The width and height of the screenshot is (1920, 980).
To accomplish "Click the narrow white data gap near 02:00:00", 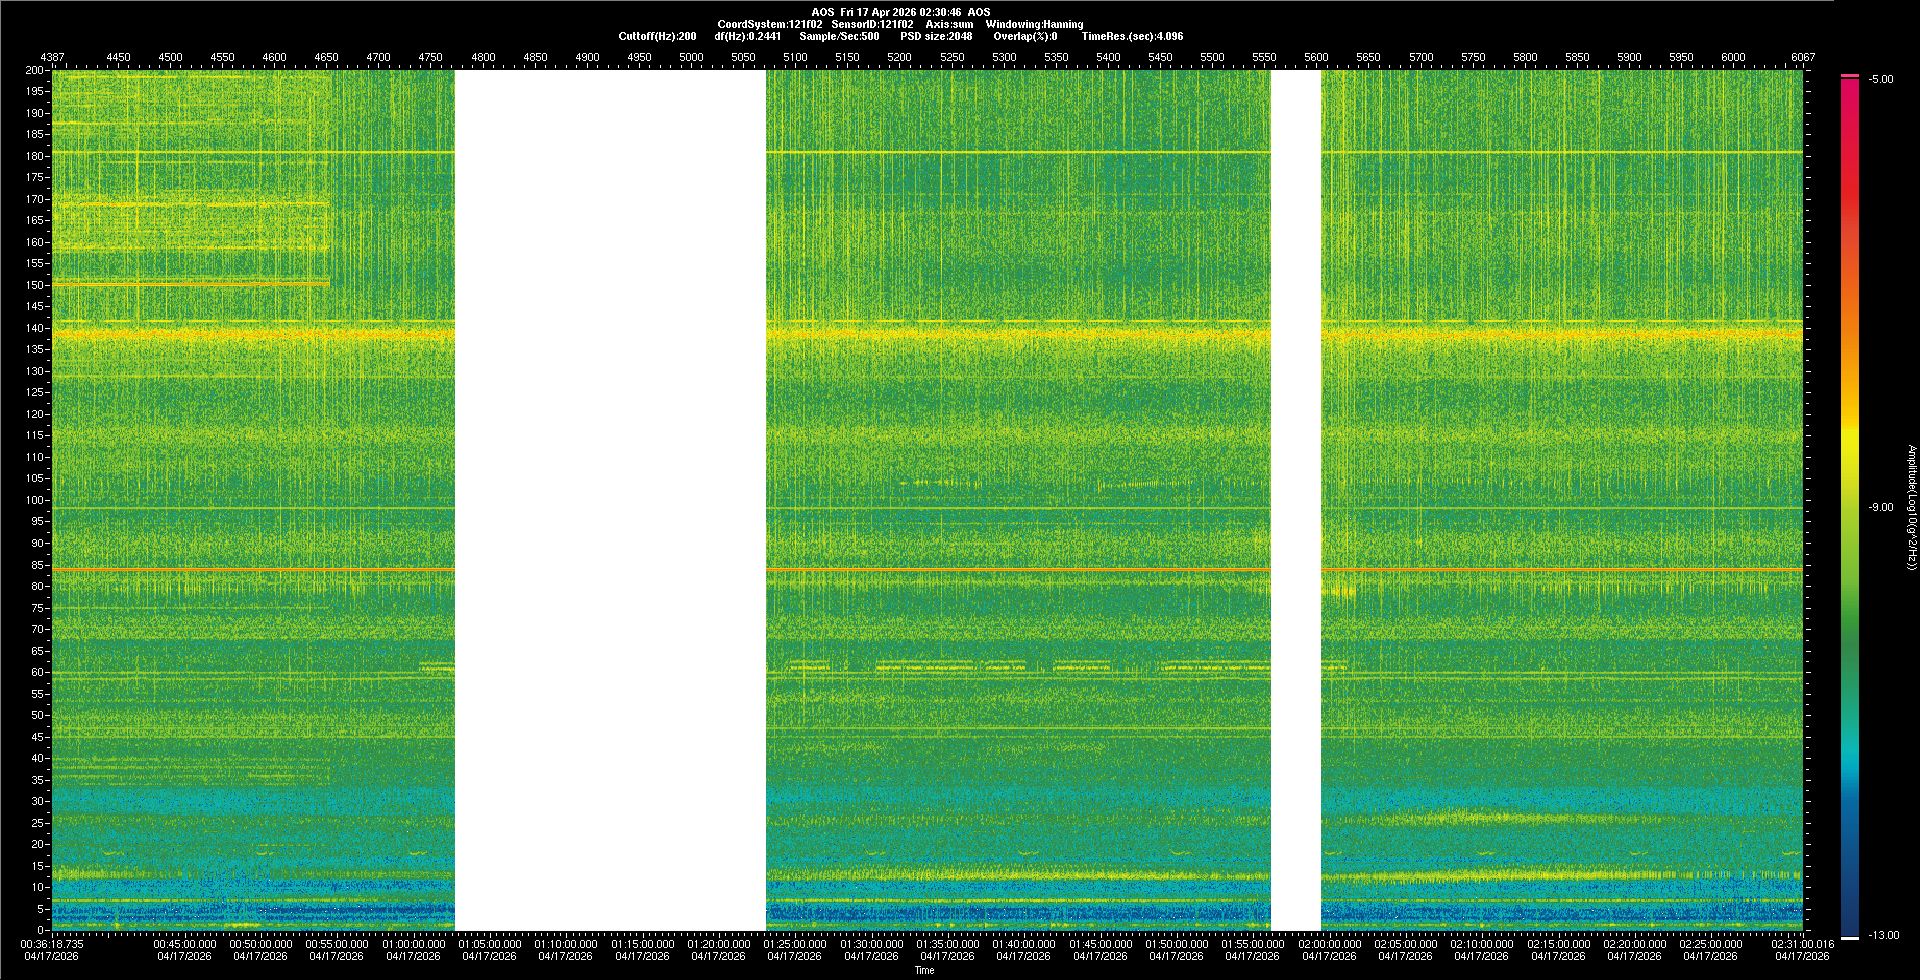I will [x=1295, y=500].
